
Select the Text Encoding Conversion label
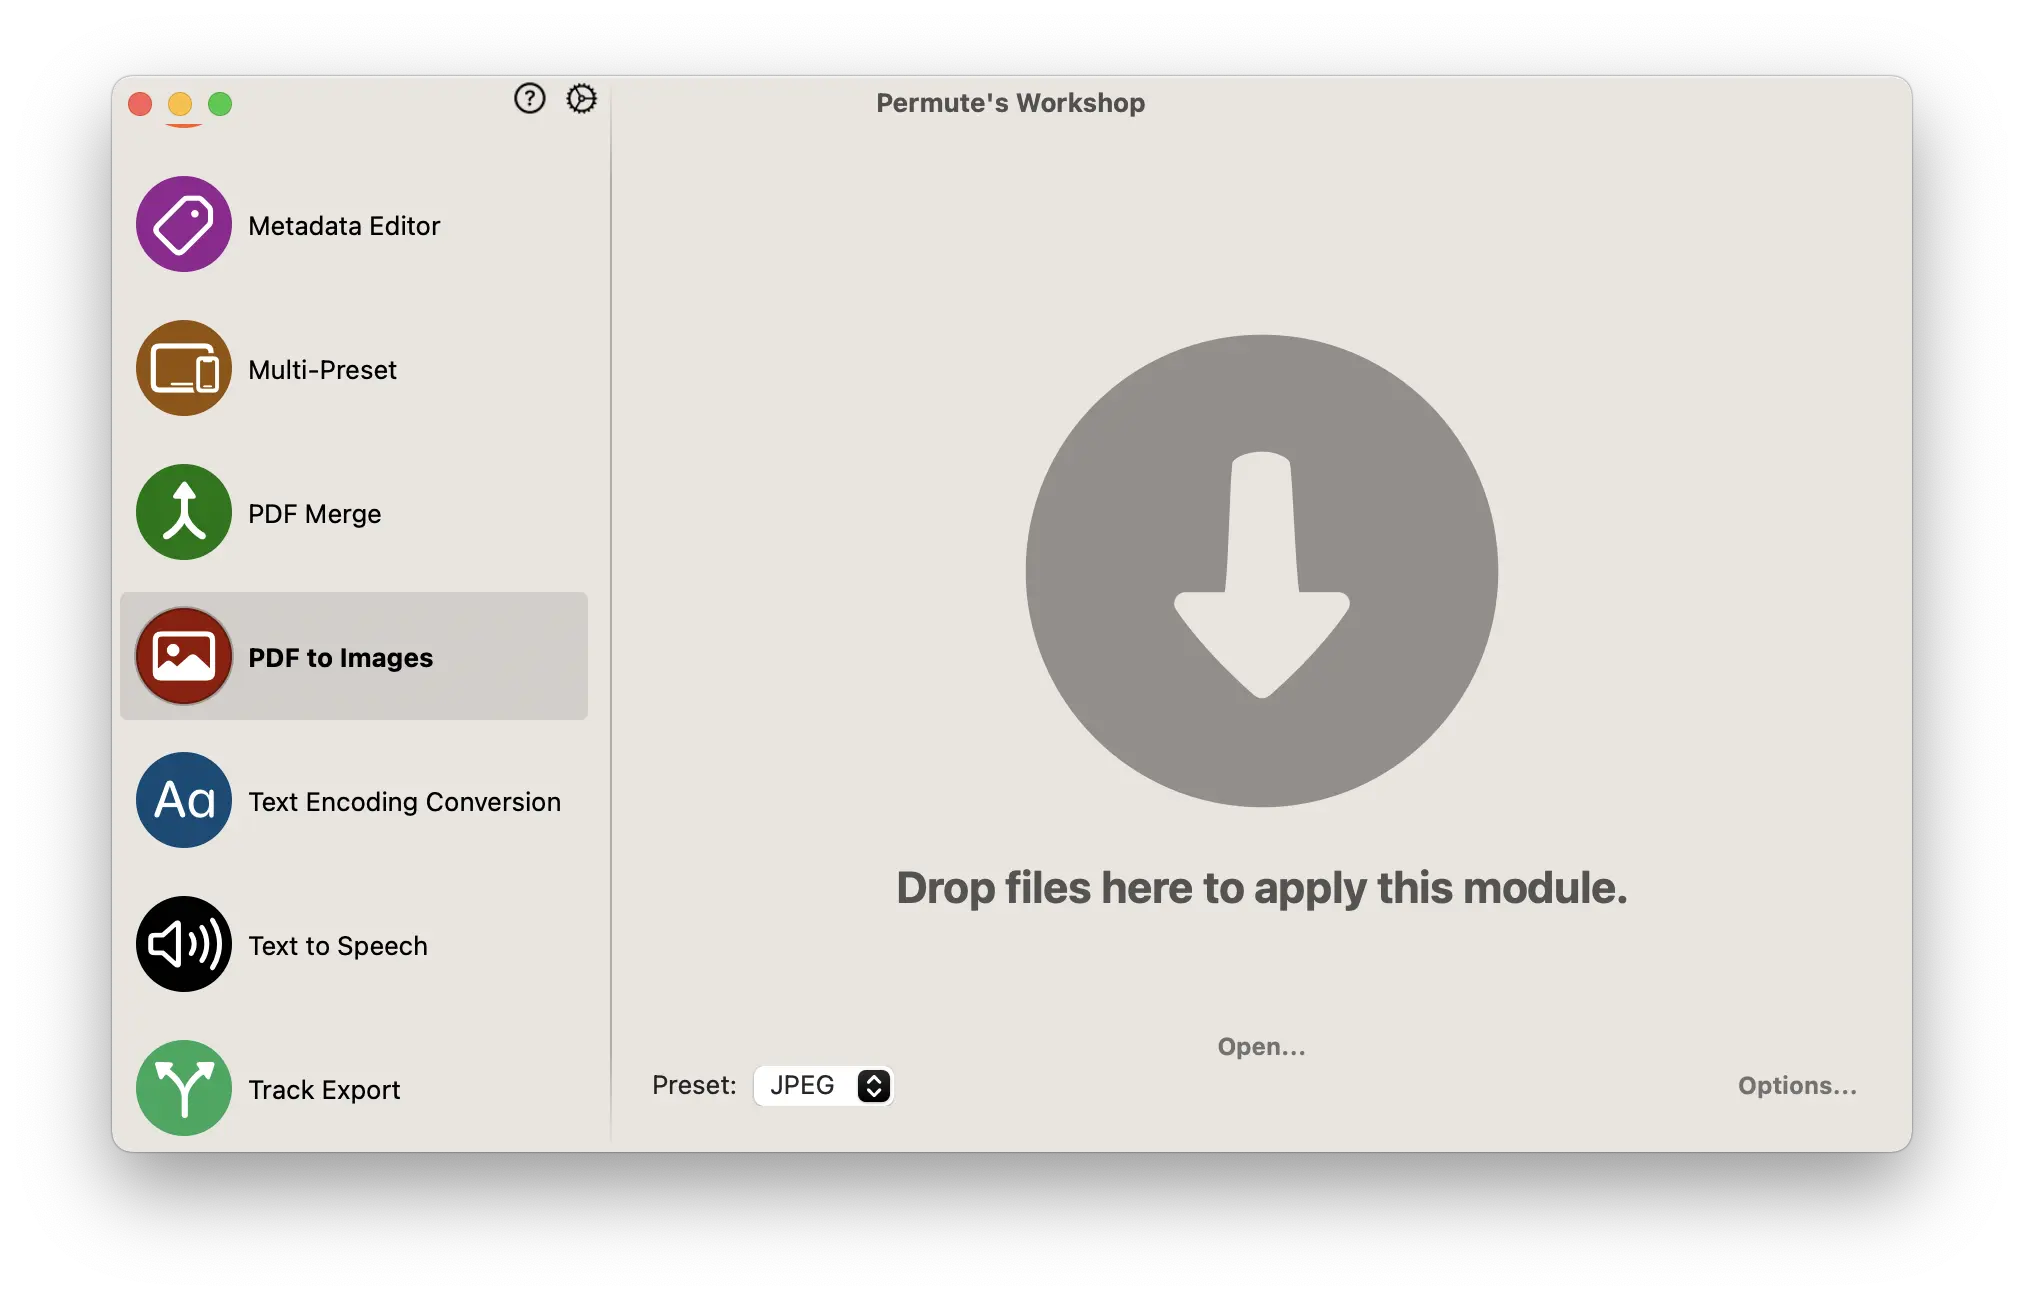point(404,802)
